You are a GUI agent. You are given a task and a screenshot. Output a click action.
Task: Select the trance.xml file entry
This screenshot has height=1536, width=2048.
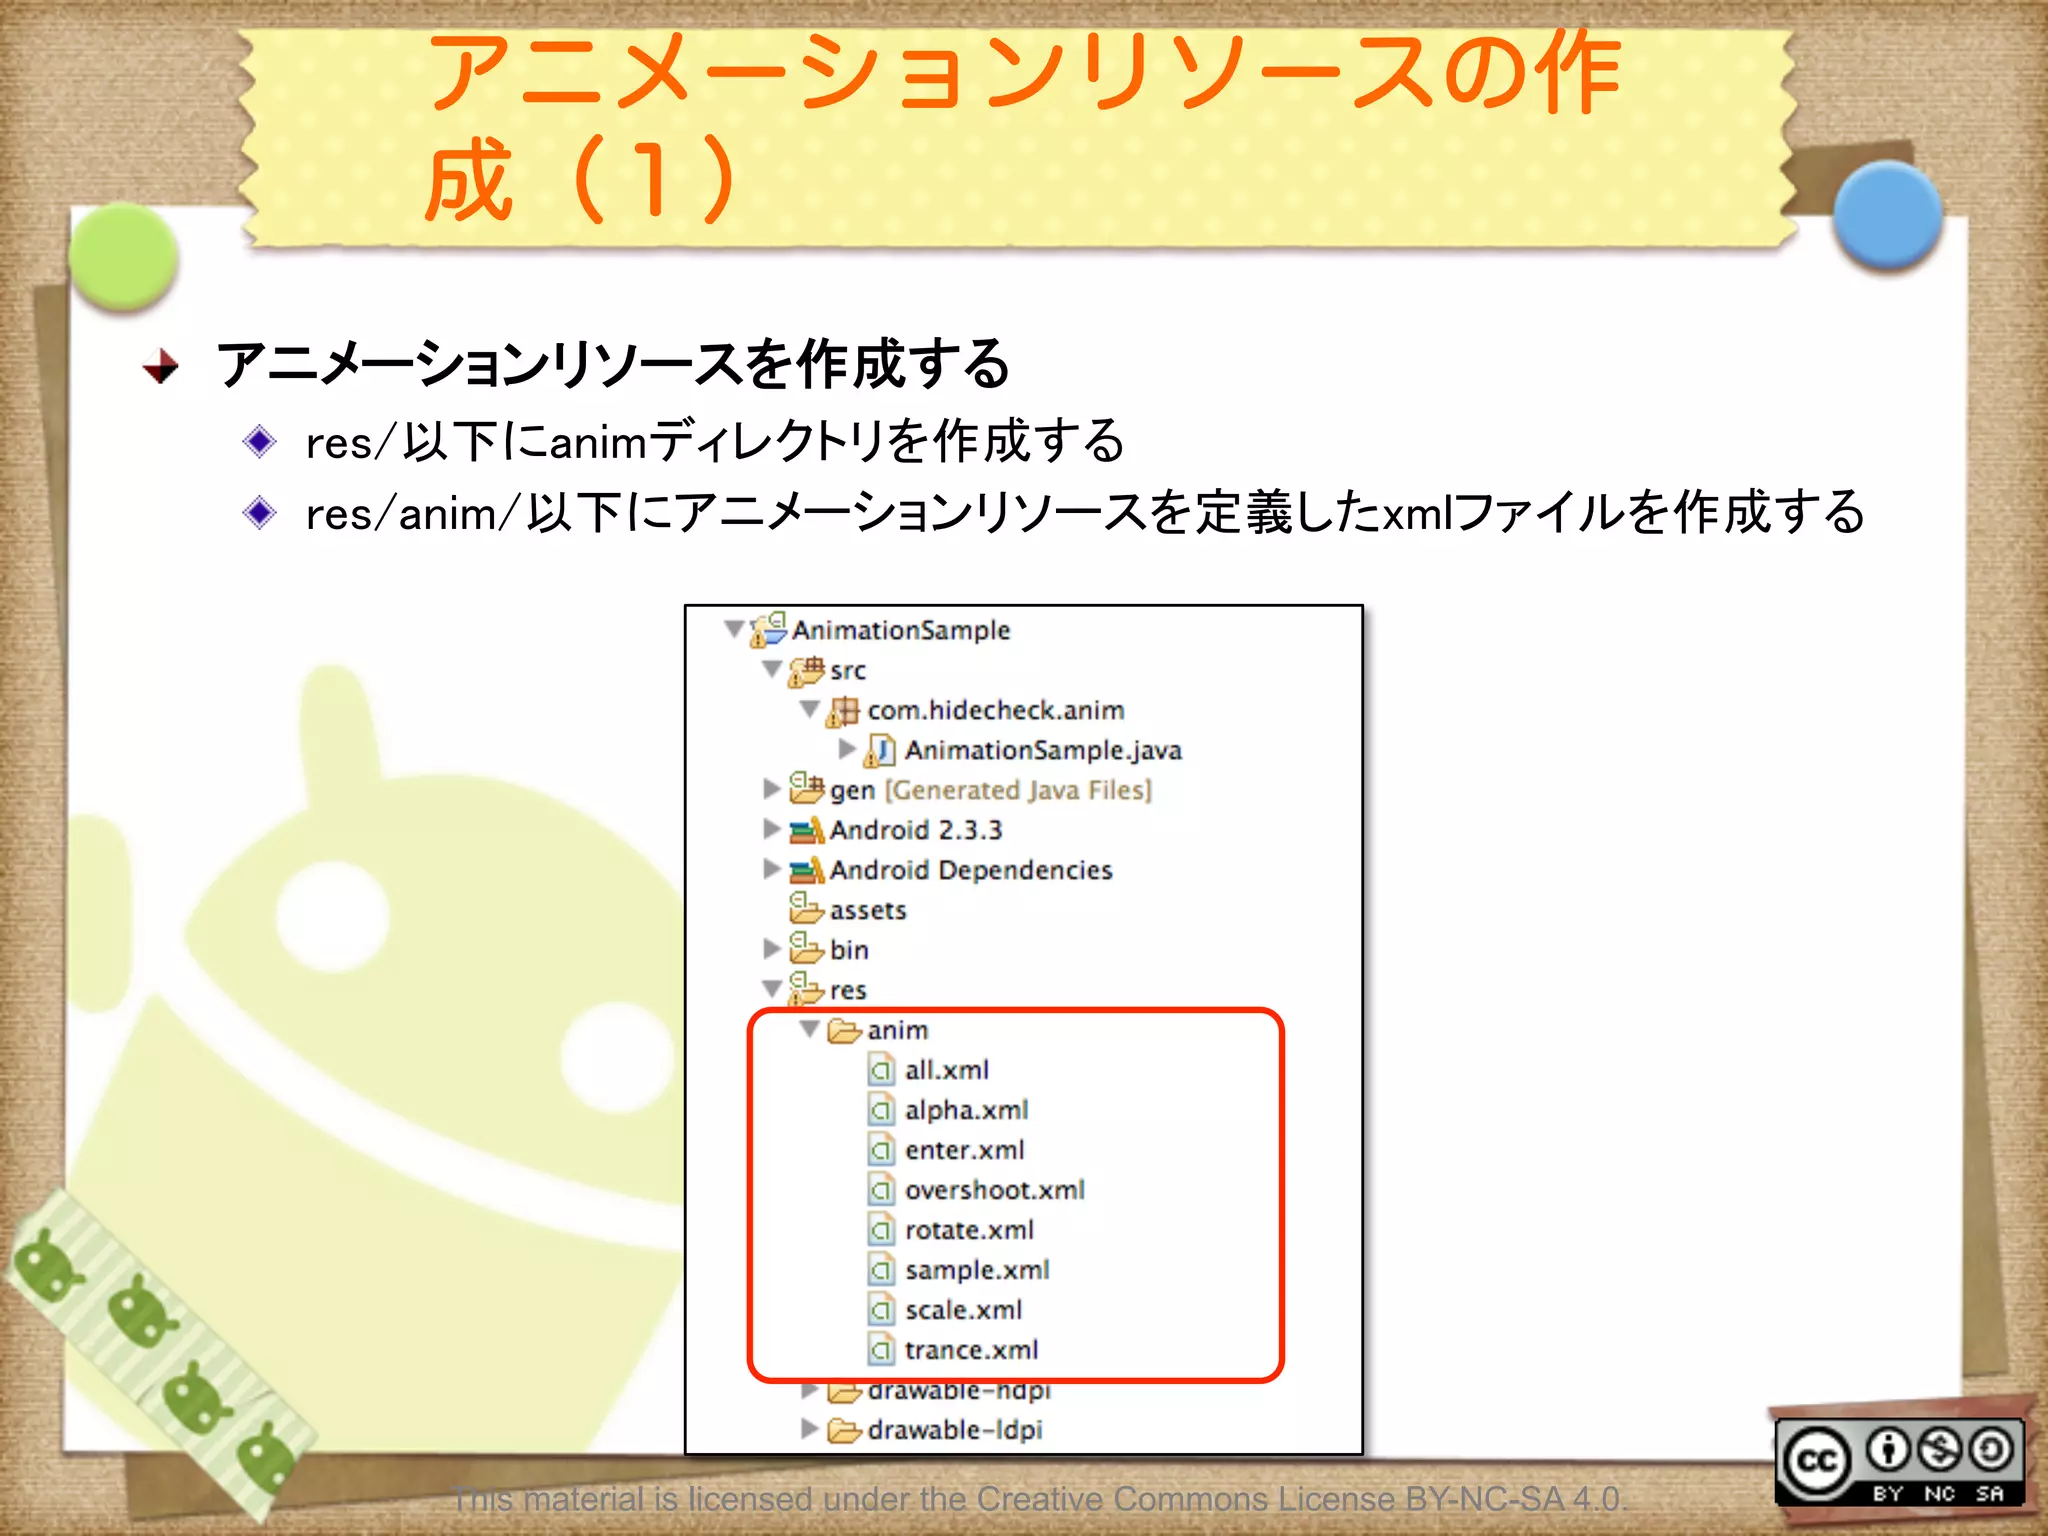(x=971, y=1350)
